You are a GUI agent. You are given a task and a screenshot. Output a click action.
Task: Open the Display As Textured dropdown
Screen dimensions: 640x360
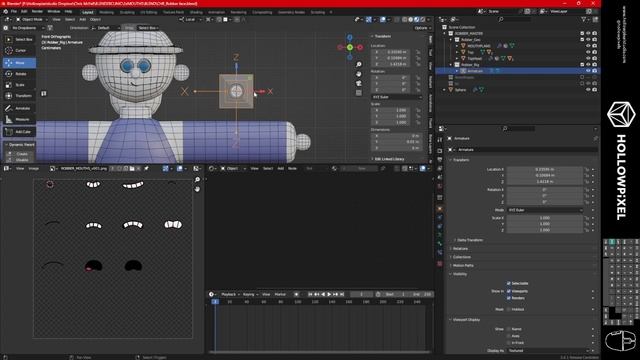pyautogui.click(x=548, y=351)
